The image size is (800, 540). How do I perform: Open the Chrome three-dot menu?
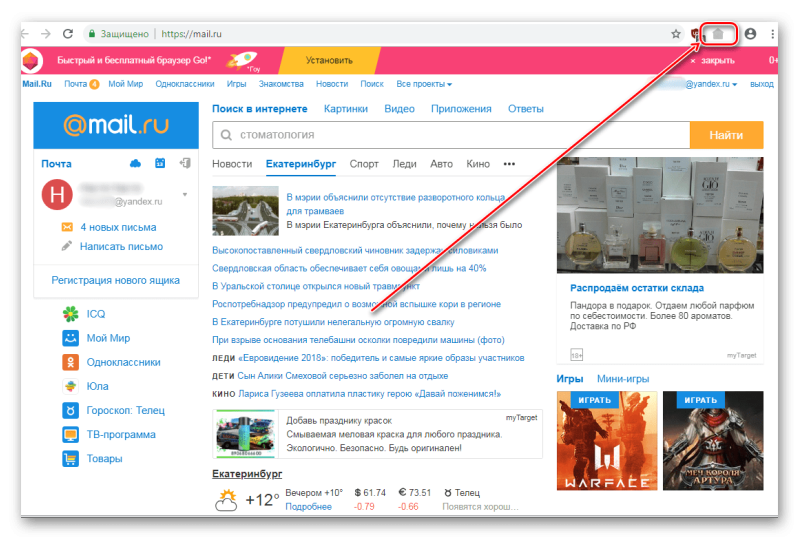pos(772,34)
